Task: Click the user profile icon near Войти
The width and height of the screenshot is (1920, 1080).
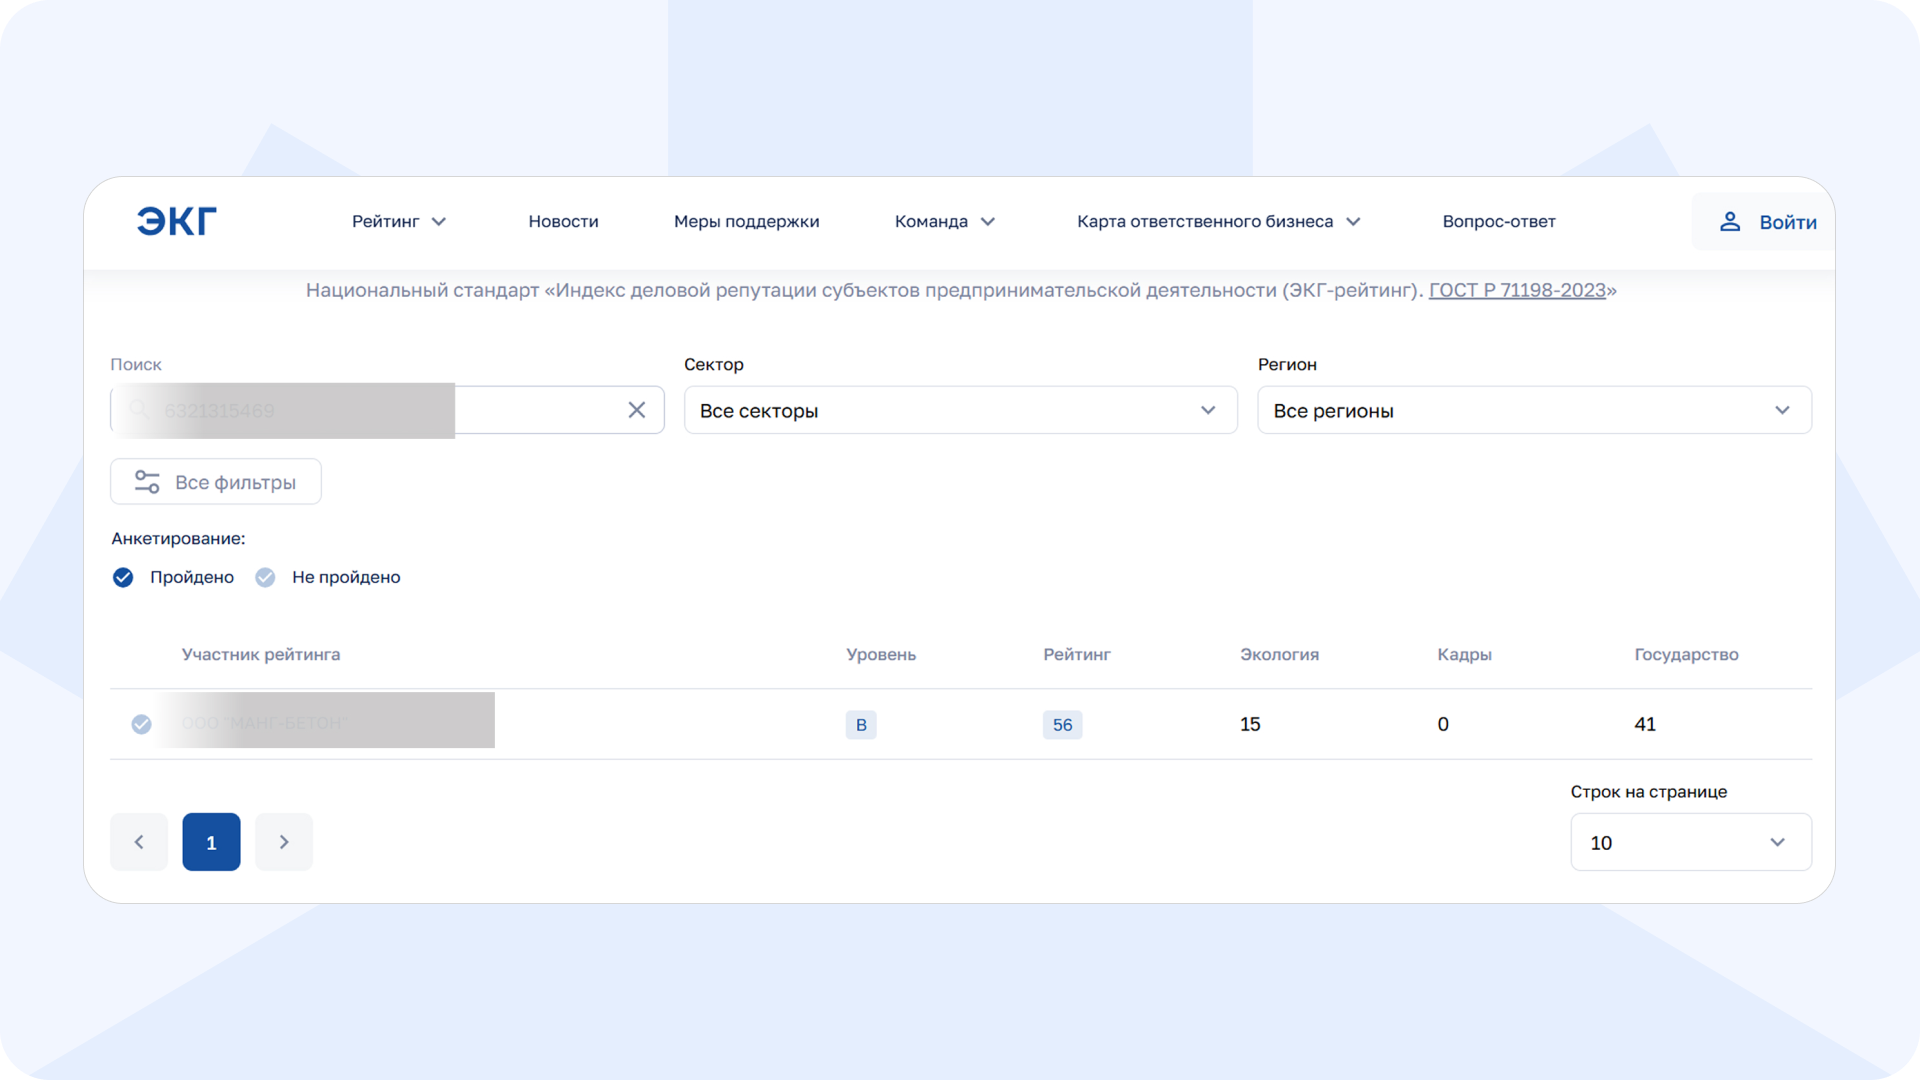Action: (1730, 222)
